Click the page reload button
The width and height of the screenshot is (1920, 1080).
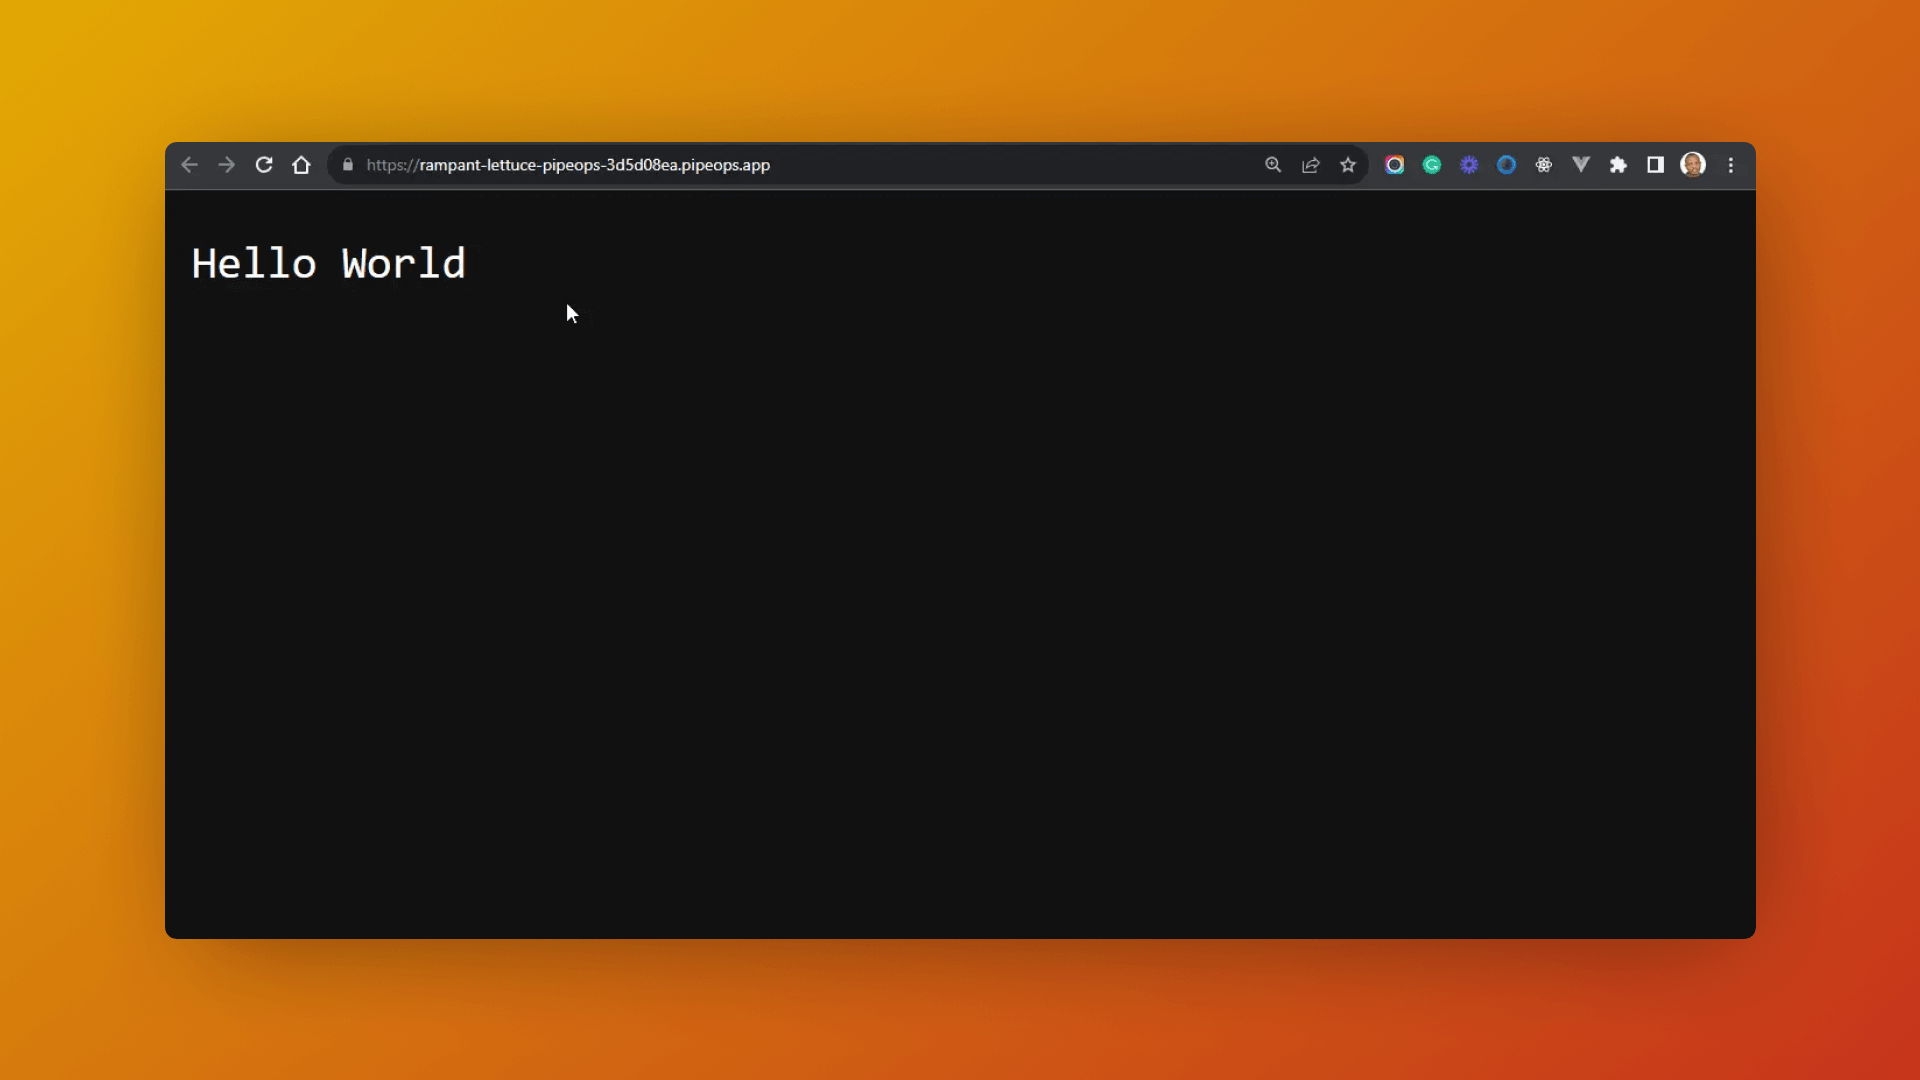tap(262, 164)
